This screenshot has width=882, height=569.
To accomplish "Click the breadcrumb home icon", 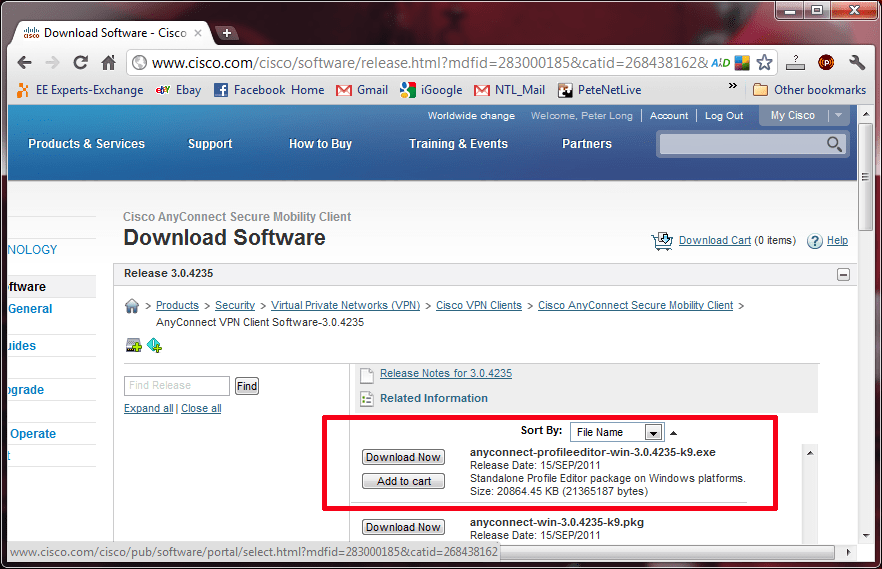I will click(x=132, y=306).
